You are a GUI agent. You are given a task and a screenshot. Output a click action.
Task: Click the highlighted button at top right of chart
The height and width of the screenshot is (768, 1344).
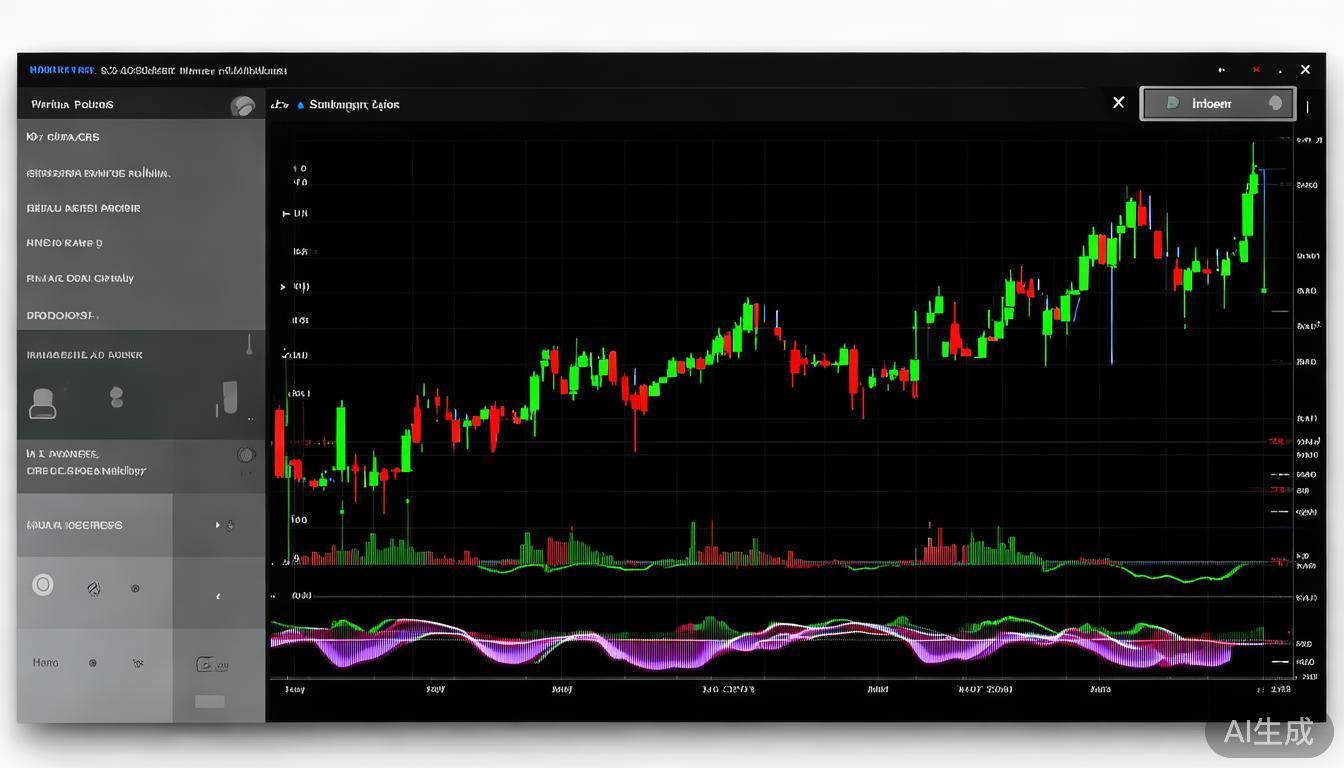click(x=1217, y=103)
